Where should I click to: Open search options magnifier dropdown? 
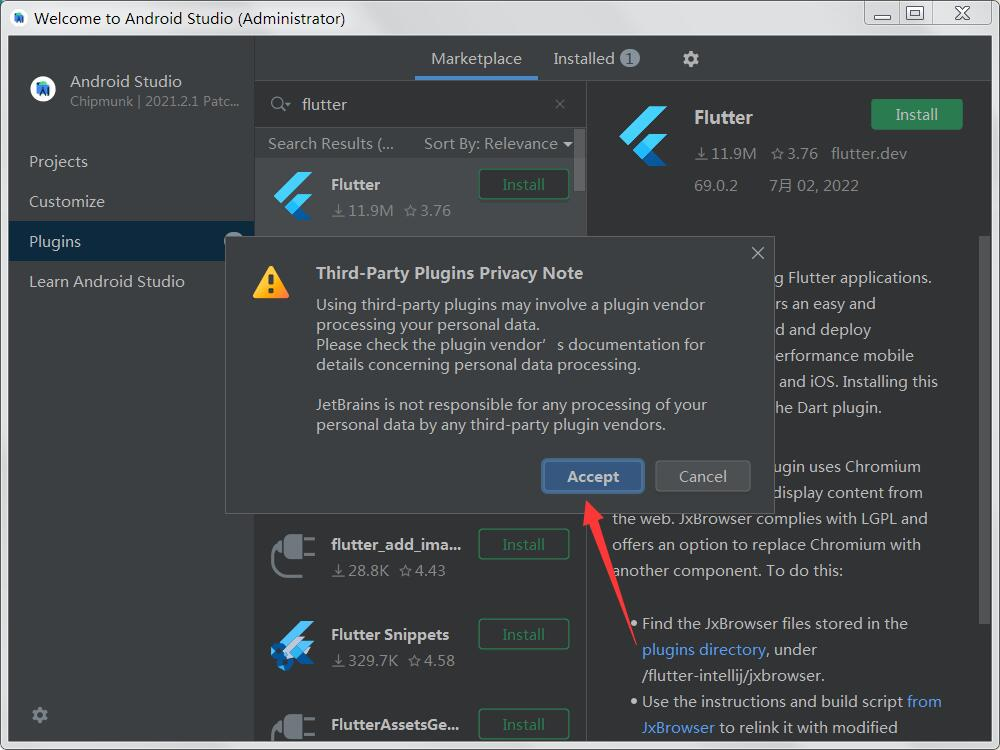280,104
